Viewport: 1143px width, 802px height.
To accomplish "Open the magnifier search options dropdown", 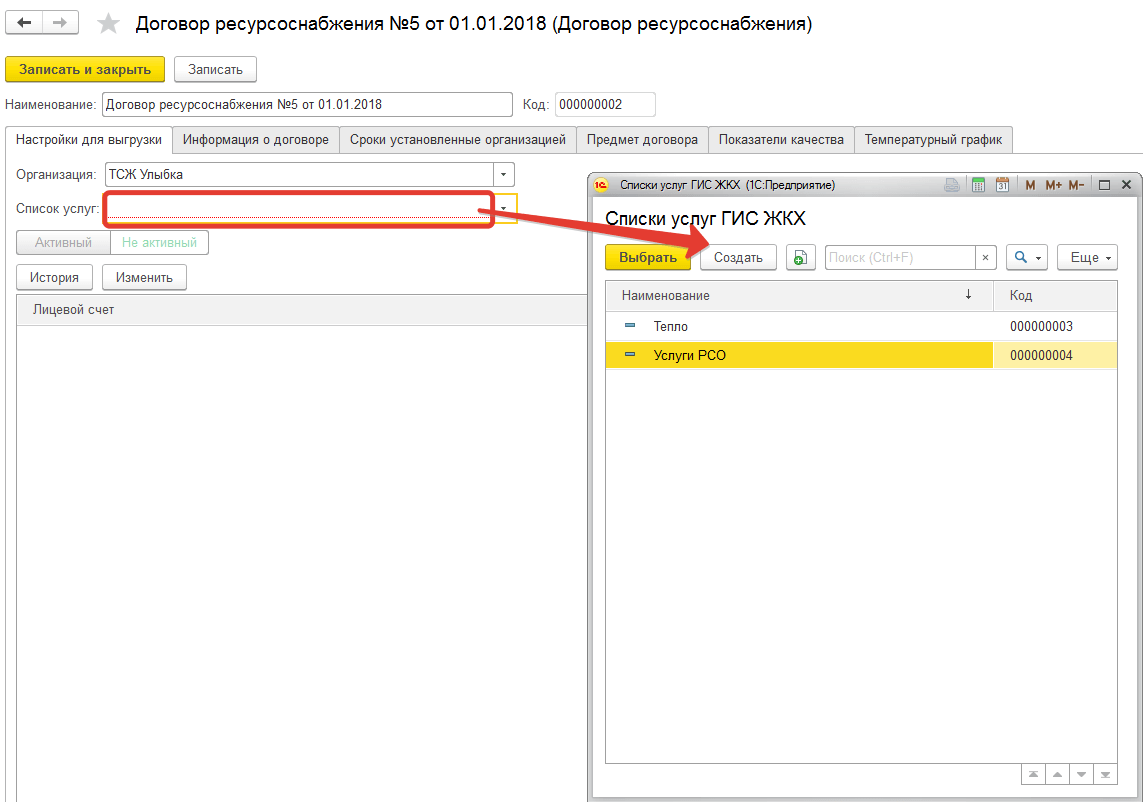I will tap(1026, 257).
